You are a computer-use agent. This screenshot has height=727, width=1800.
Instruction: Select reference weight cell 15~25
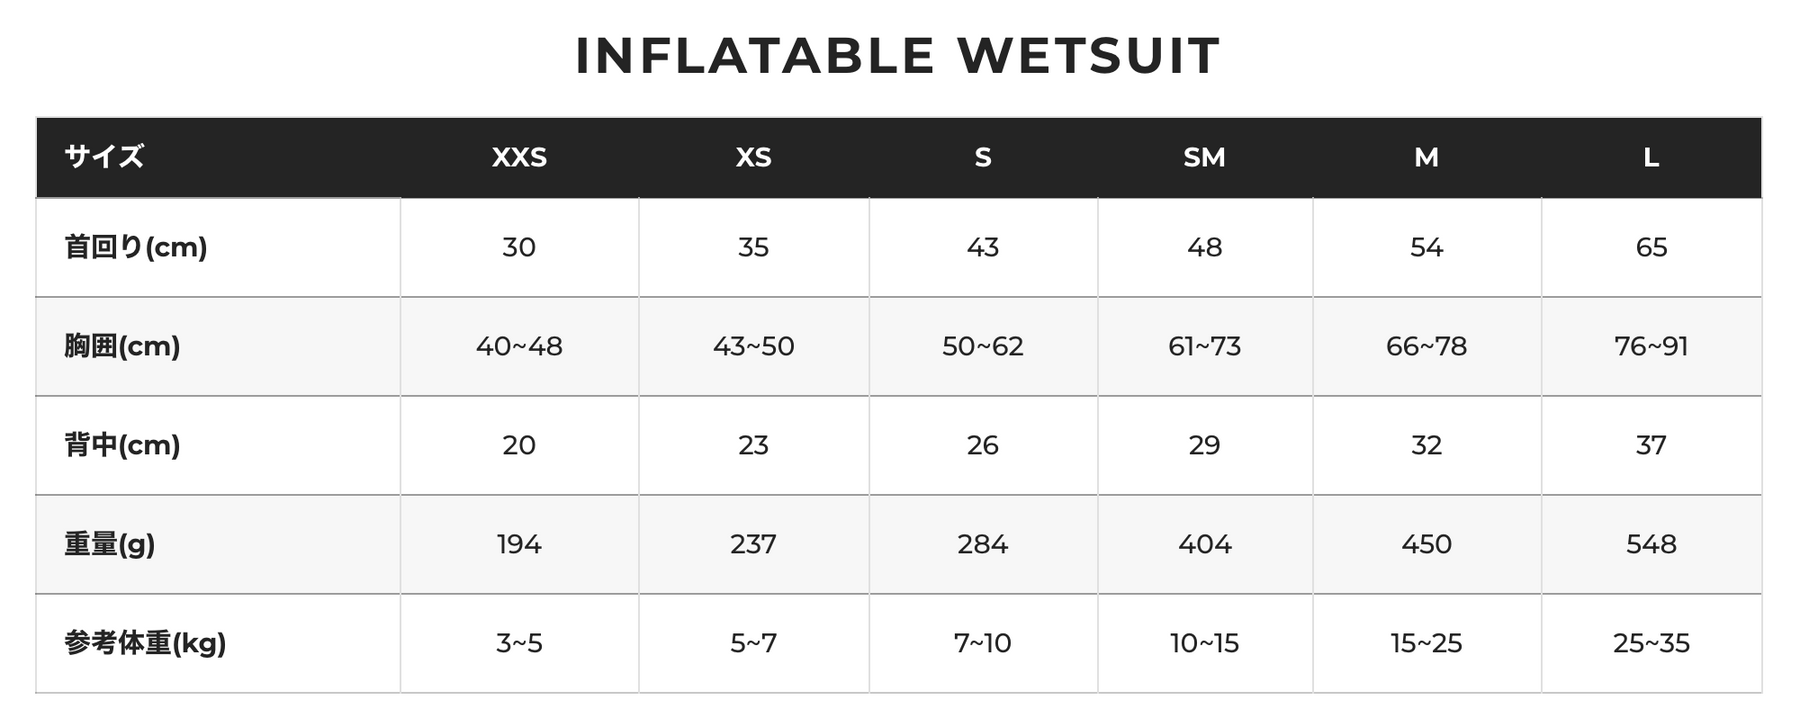click(x=1426, y=643)
